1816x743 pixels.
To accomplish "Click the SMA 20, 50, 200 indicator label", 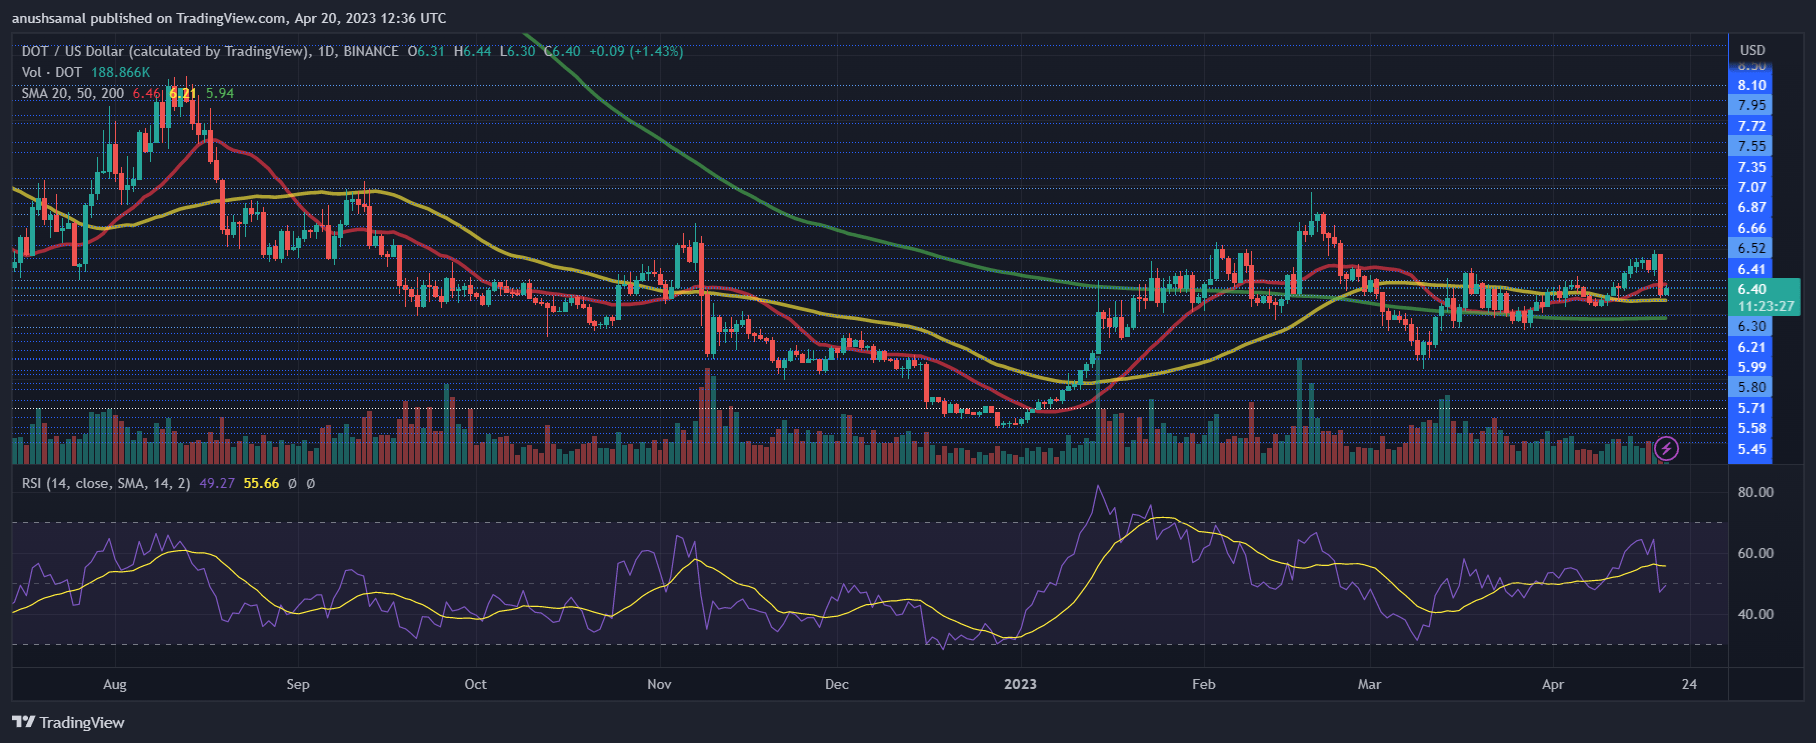I will [x=73, y=93].
